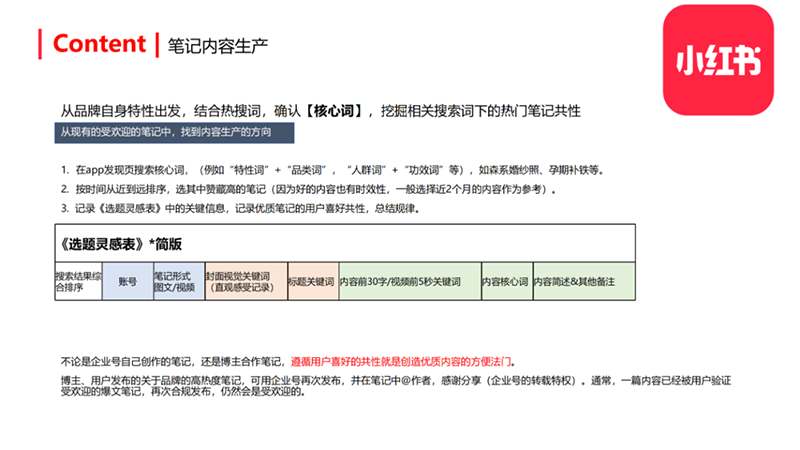Click the red highlighted sentence 遵循用户喜好的共性
800x450 pixels.
pos(401,362)
